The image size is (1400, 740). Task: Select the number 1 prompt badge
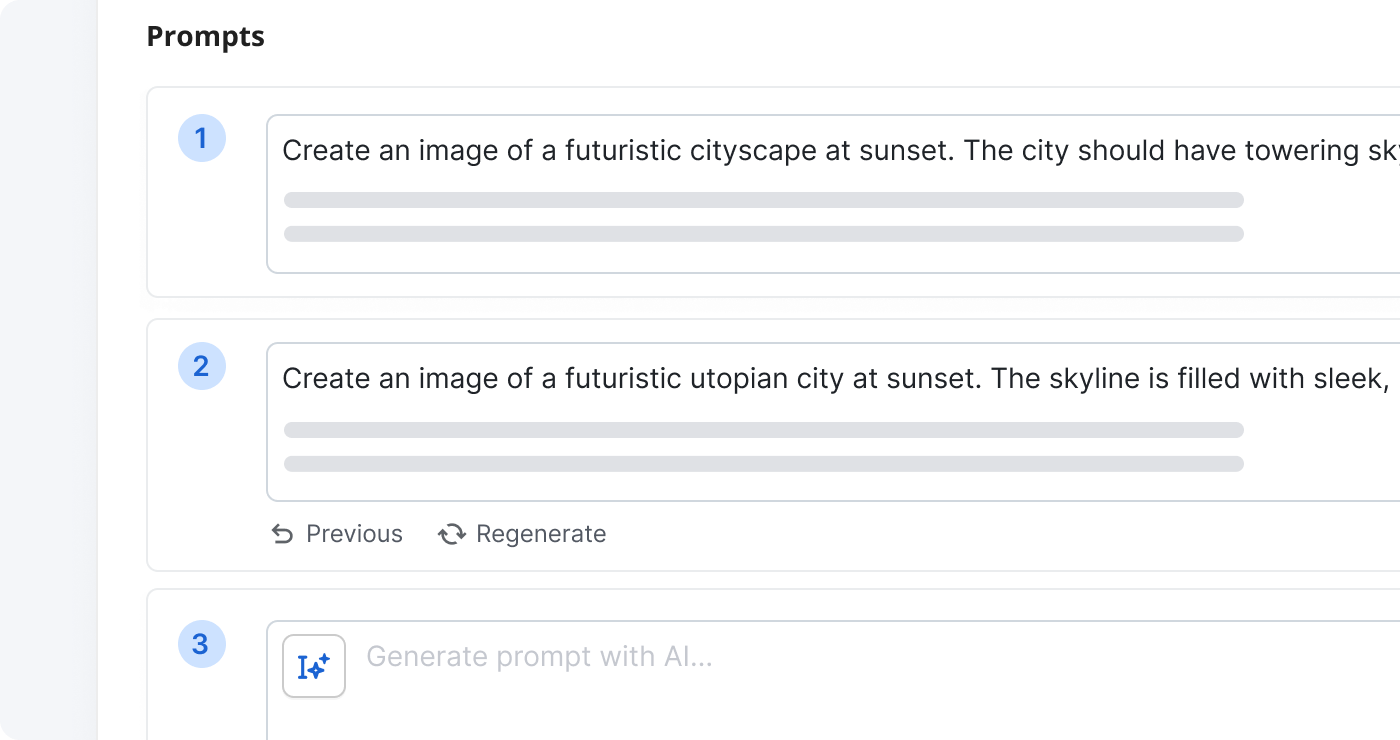202,138
